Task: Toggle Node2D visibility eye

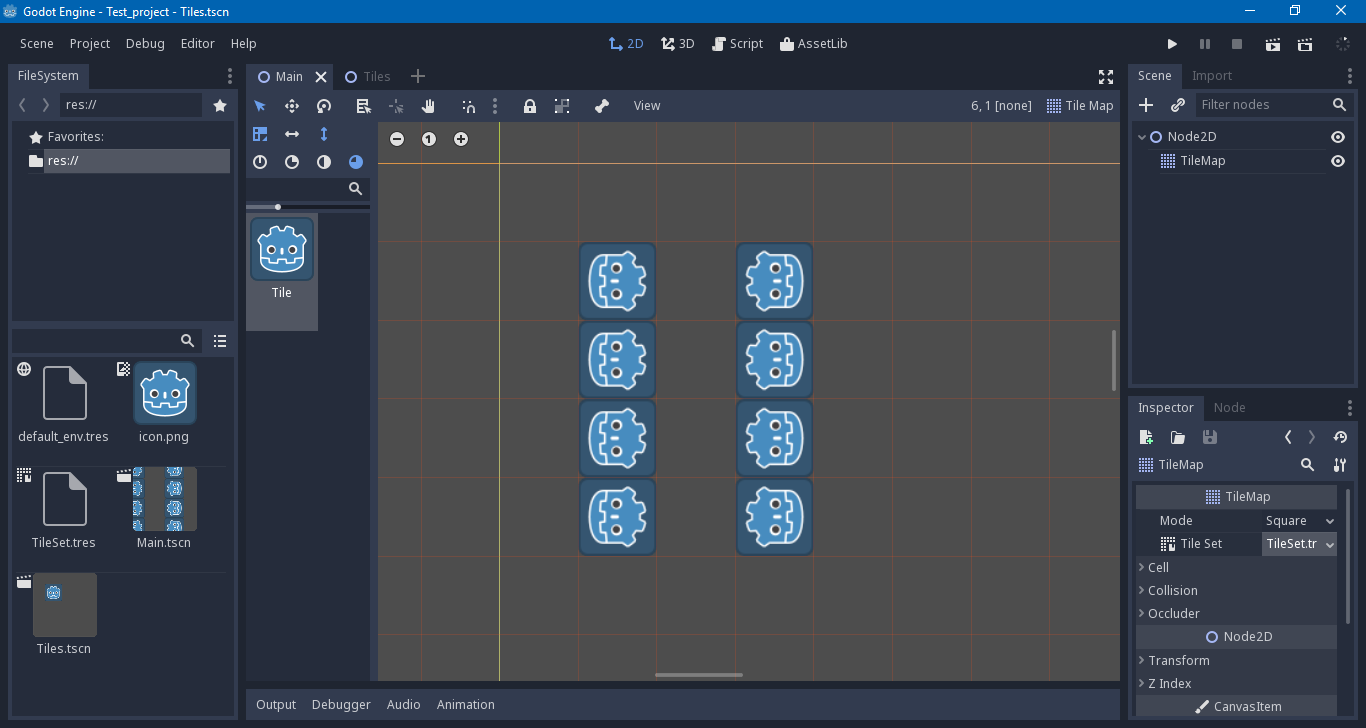Action: [x=1338, y=137]
